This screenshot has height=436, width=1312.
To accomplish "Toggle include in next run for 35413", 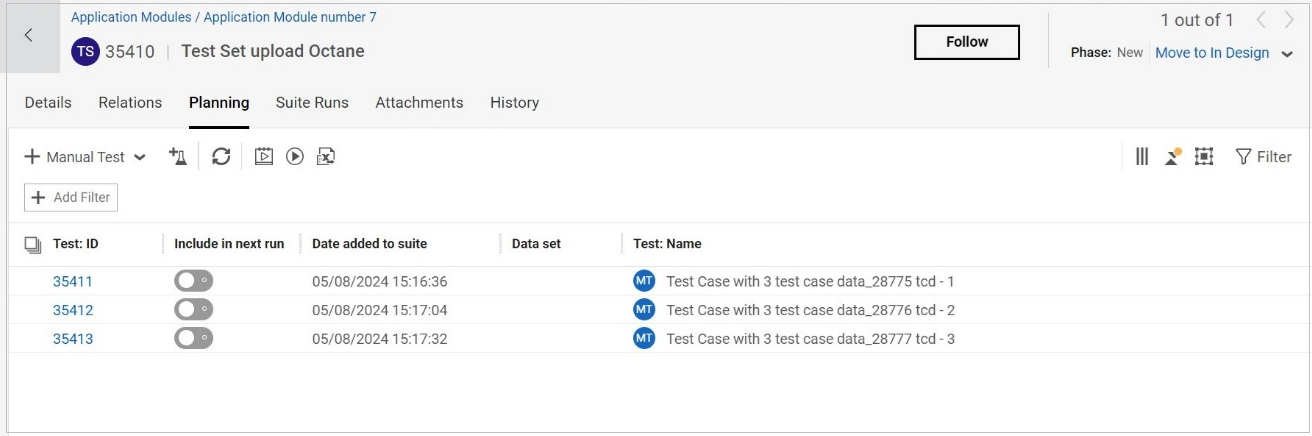I will point(193,339).
